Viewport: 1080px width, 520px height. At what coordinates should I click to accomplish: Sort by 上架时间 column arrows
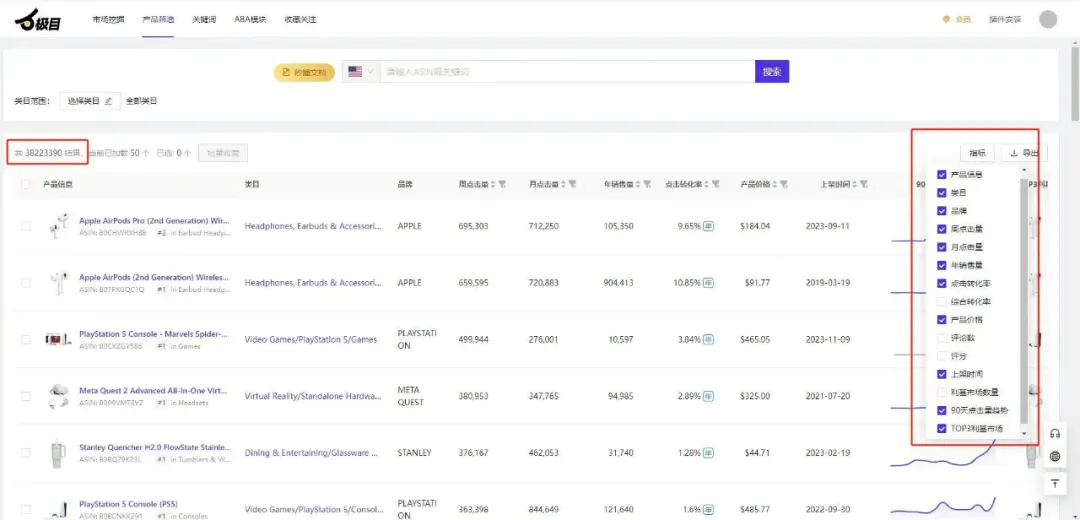(855, 185)
